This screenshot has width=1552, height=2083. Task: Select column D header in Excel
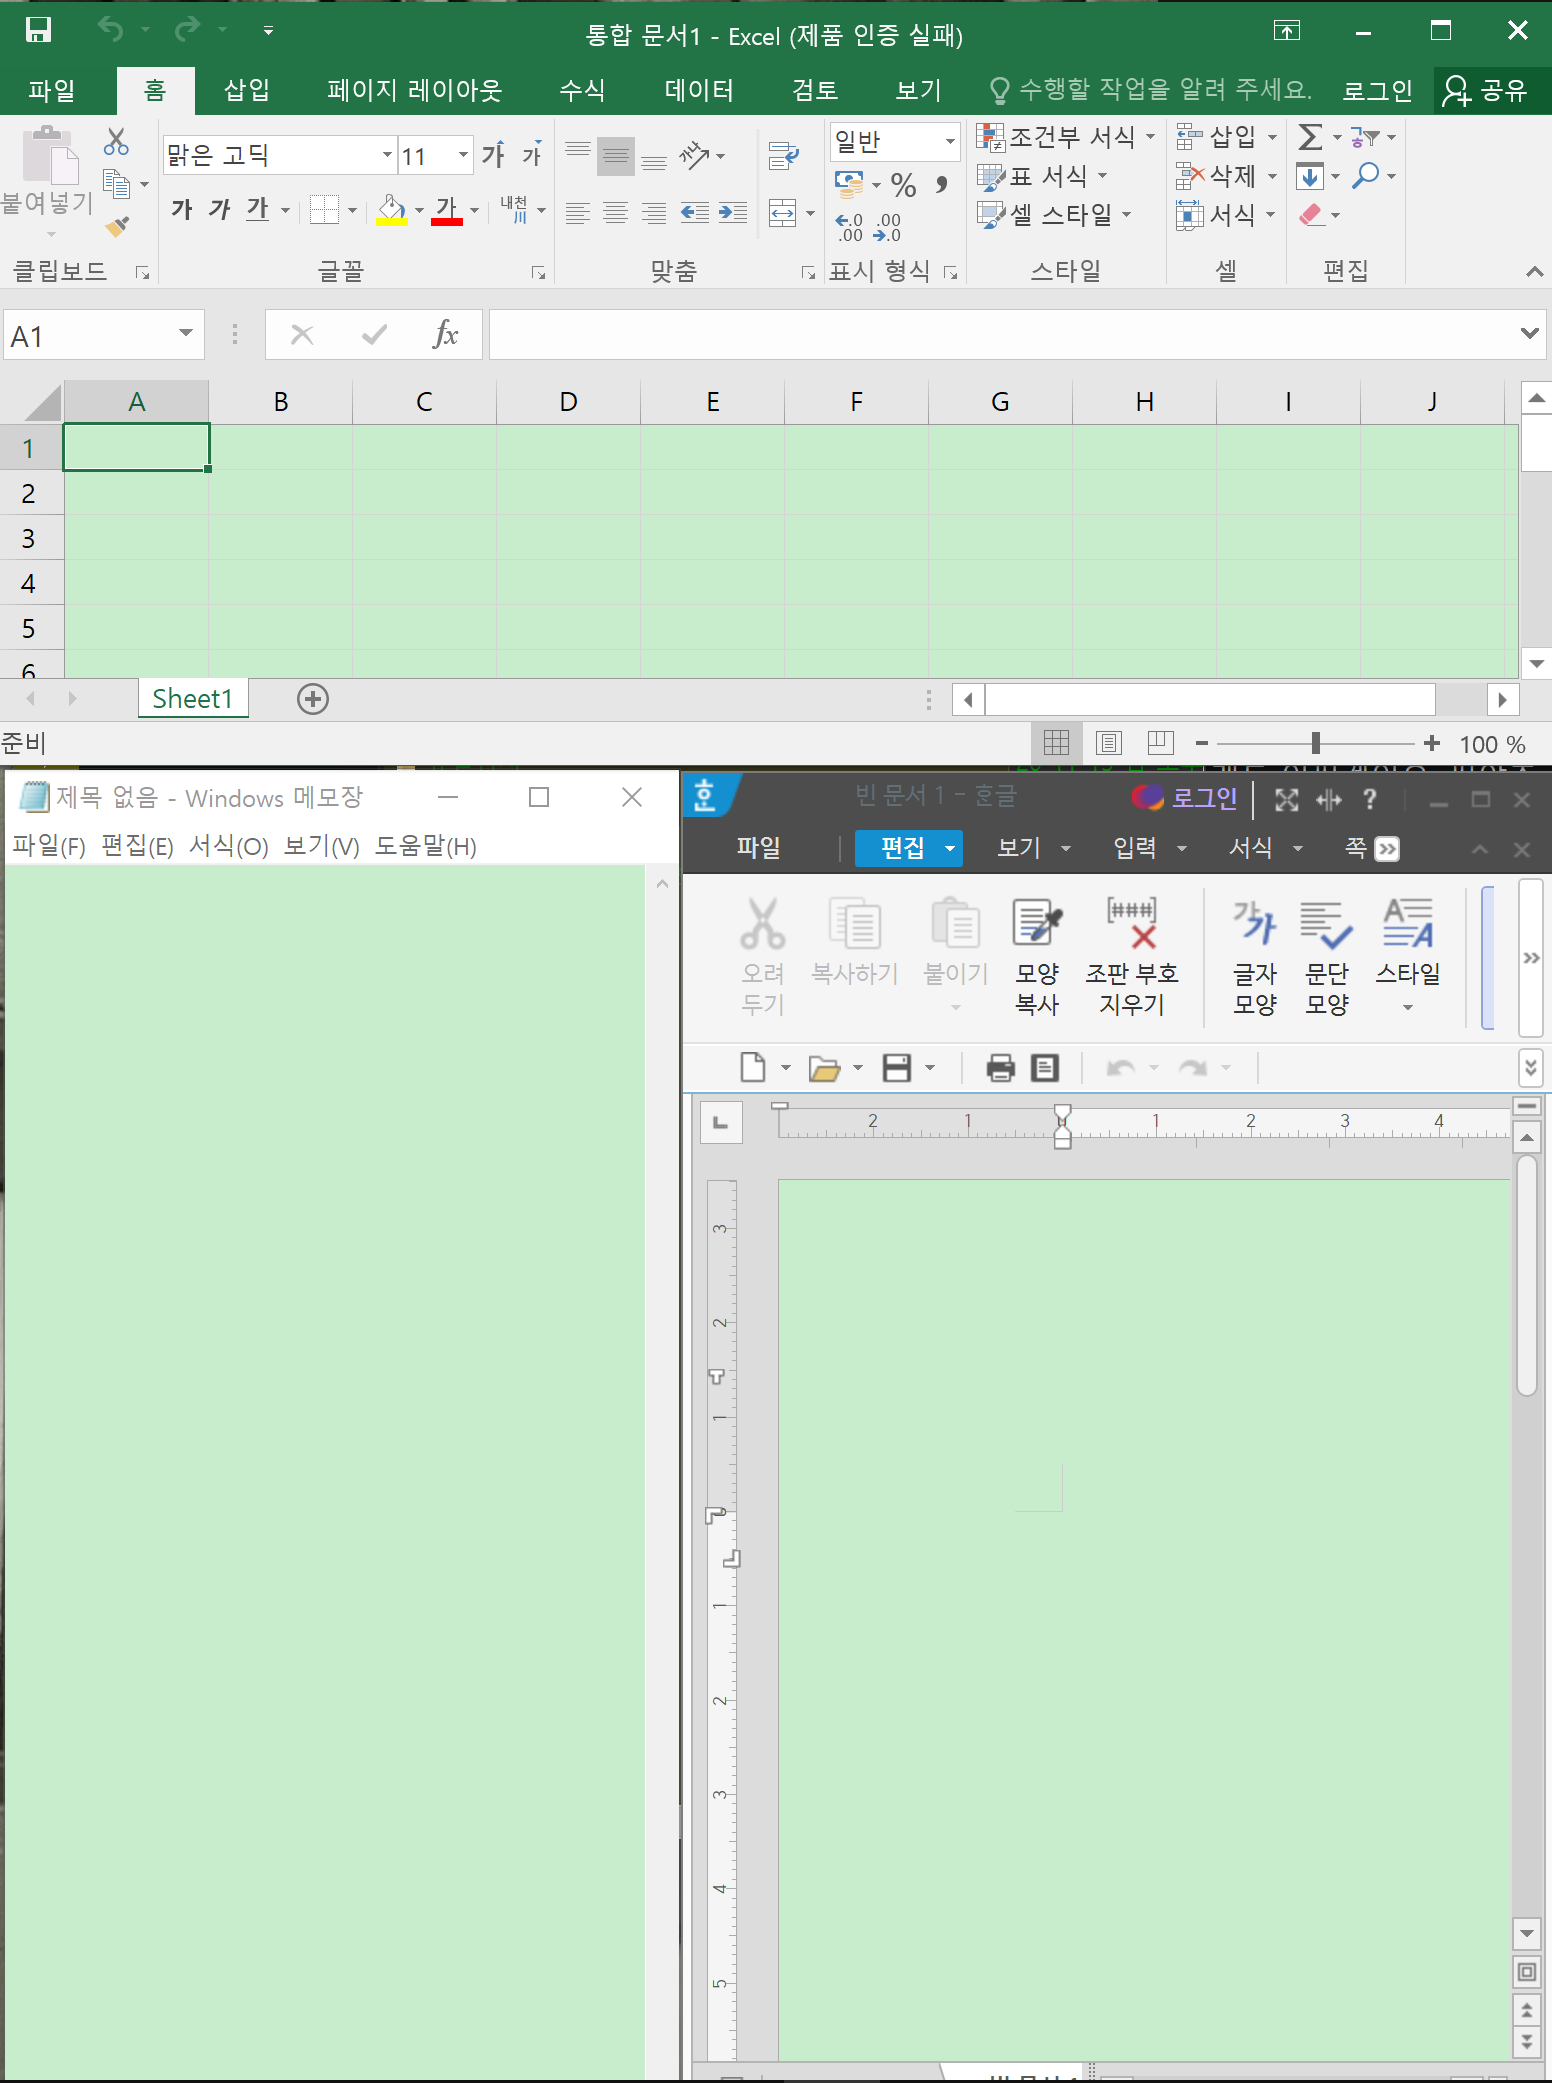coord(568,402)
